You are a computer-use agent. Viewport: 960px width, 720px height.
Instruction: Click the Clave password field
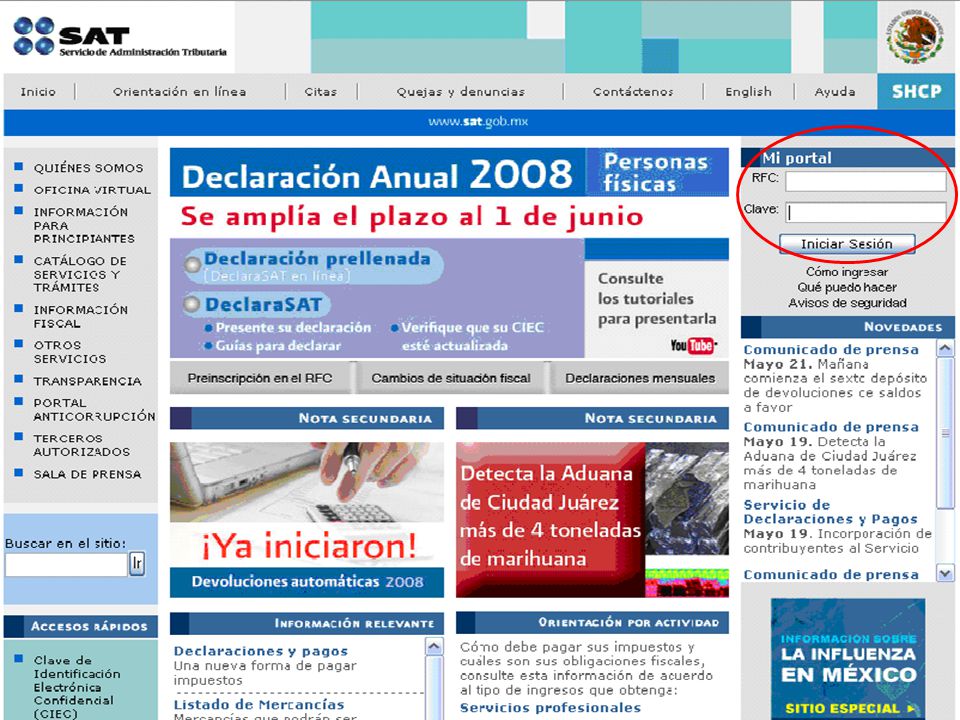coord(866,212)
